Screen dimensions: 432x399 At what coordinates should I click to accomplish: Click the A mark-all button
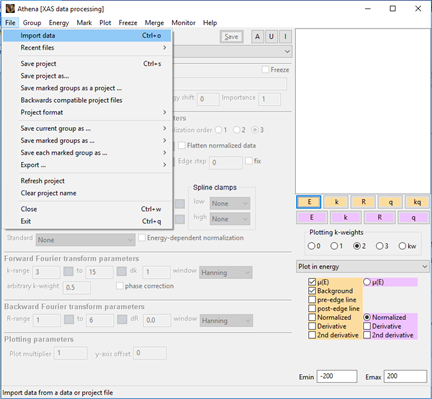pyautogui.click(x=257, y=37)
